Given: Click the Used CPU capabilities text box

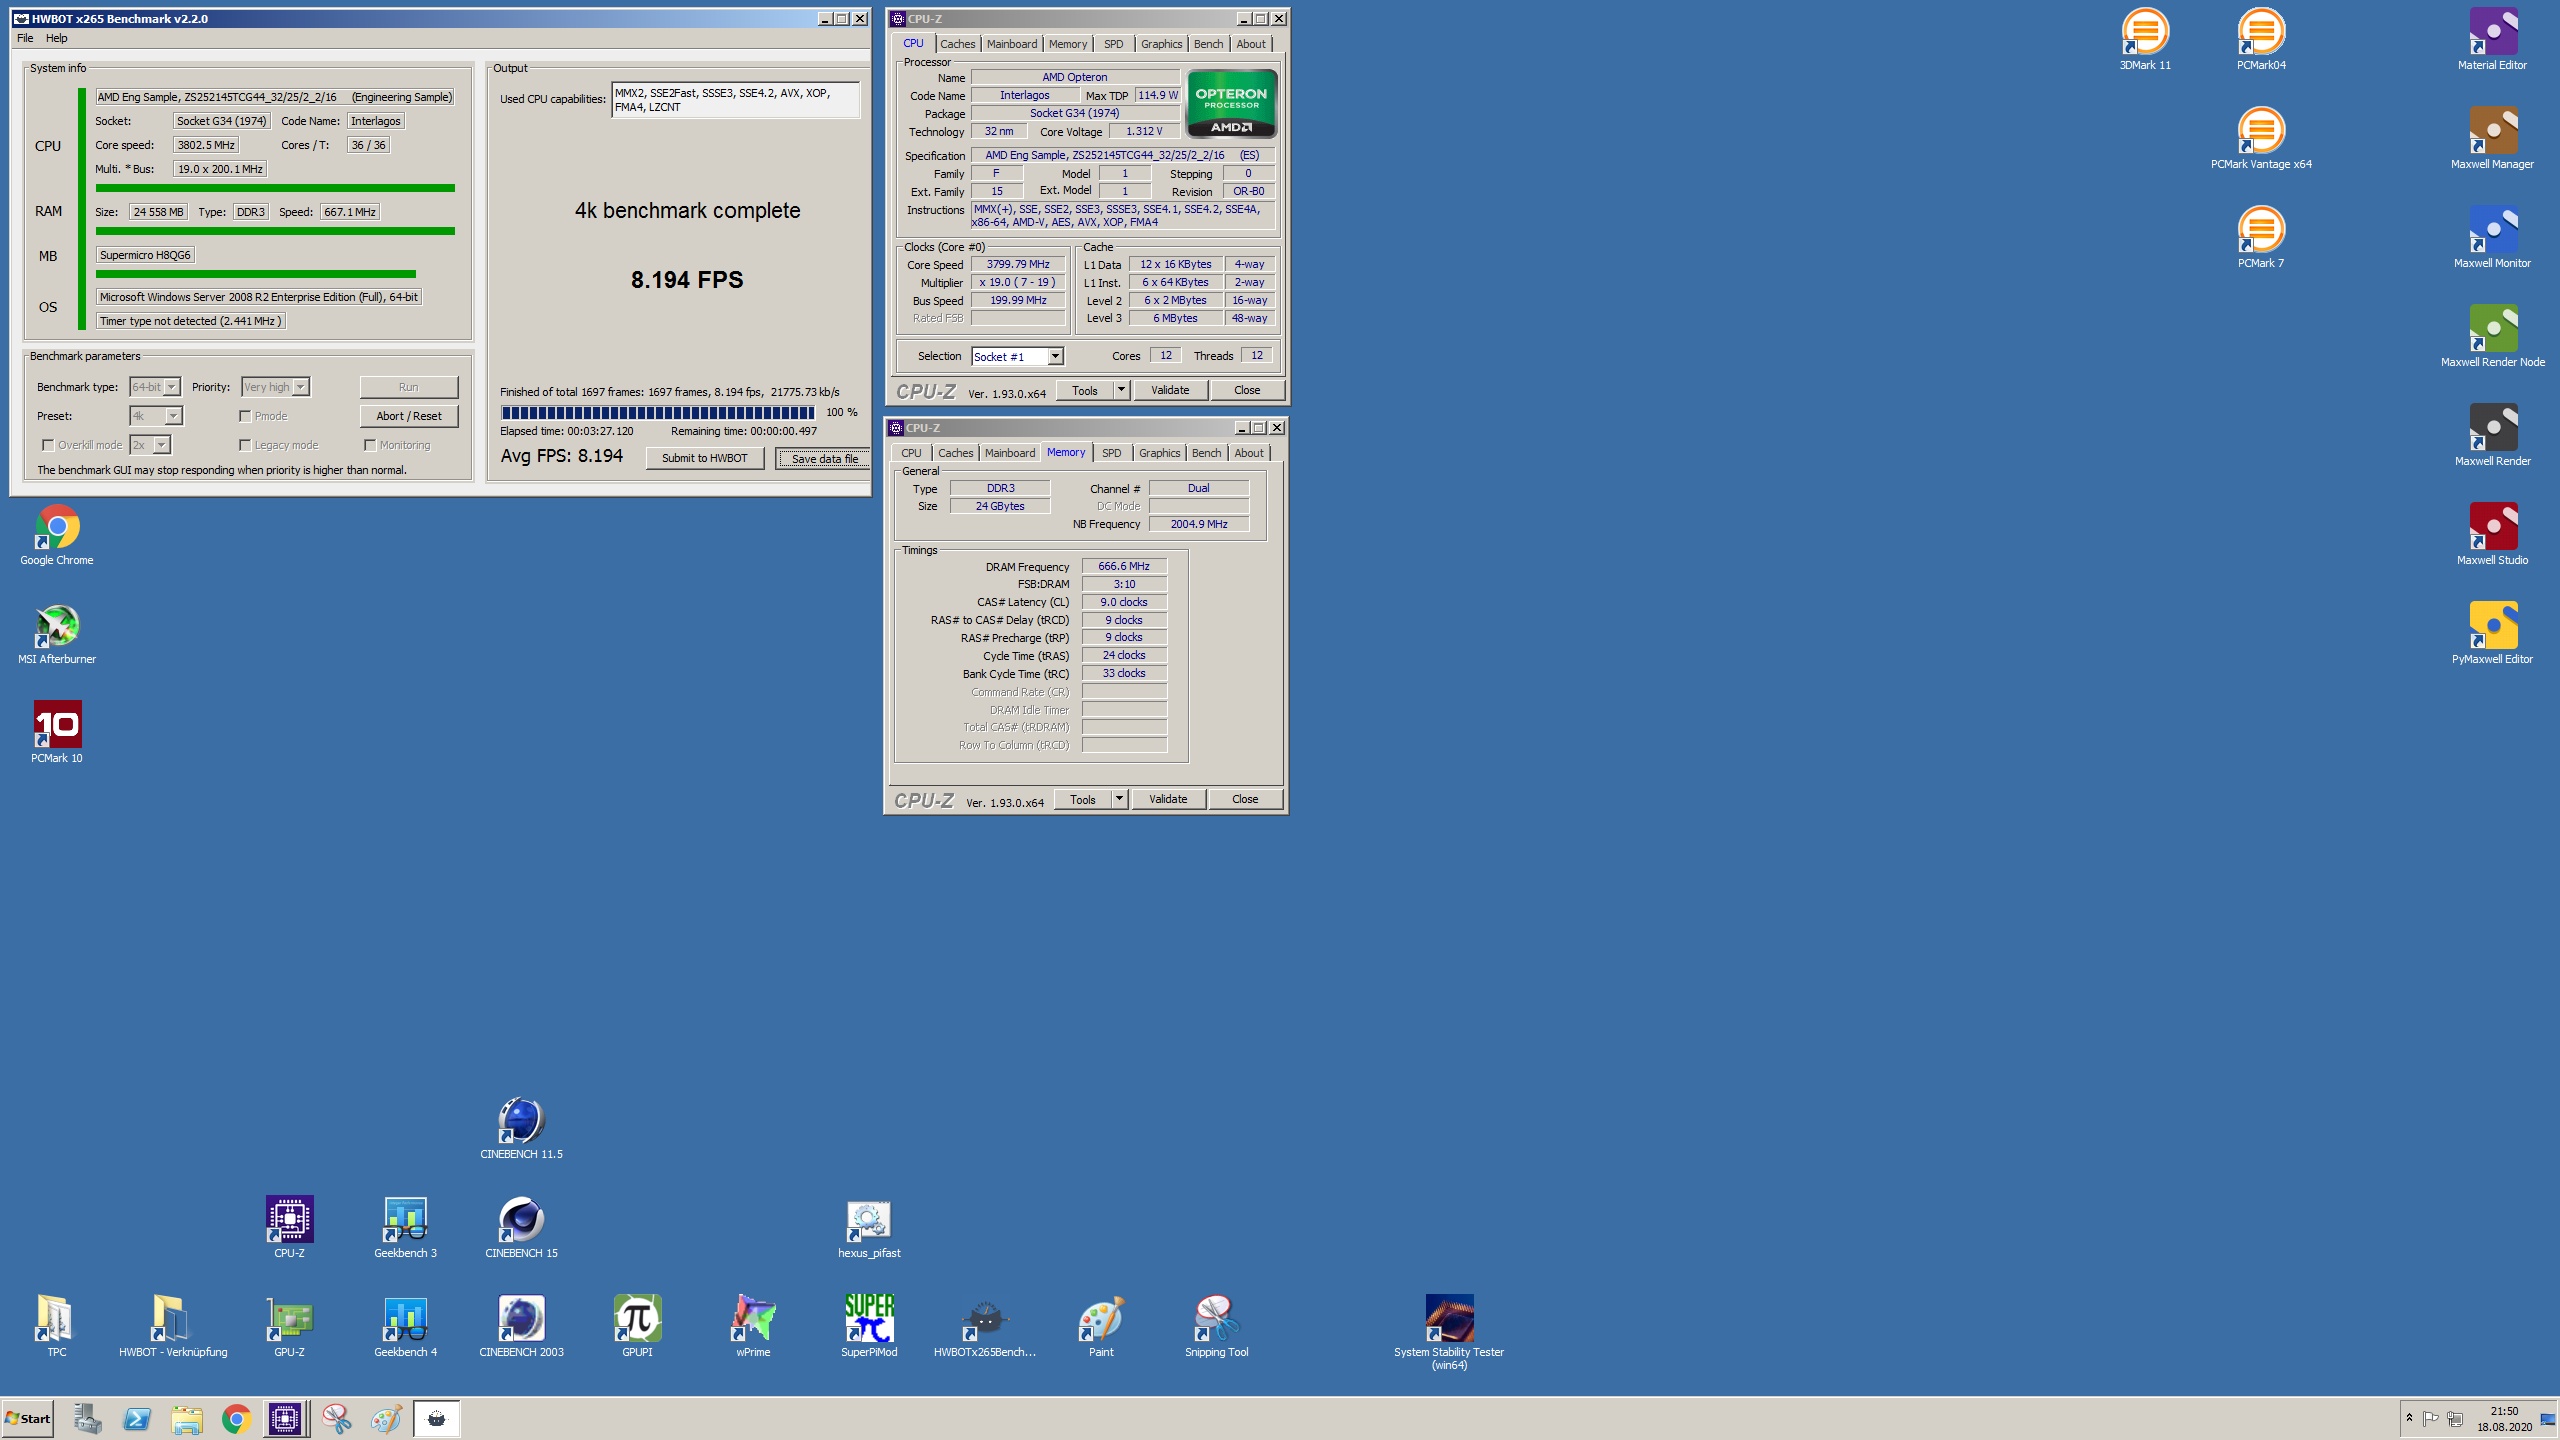Looking at the screenshot, I should coord(735,100).
